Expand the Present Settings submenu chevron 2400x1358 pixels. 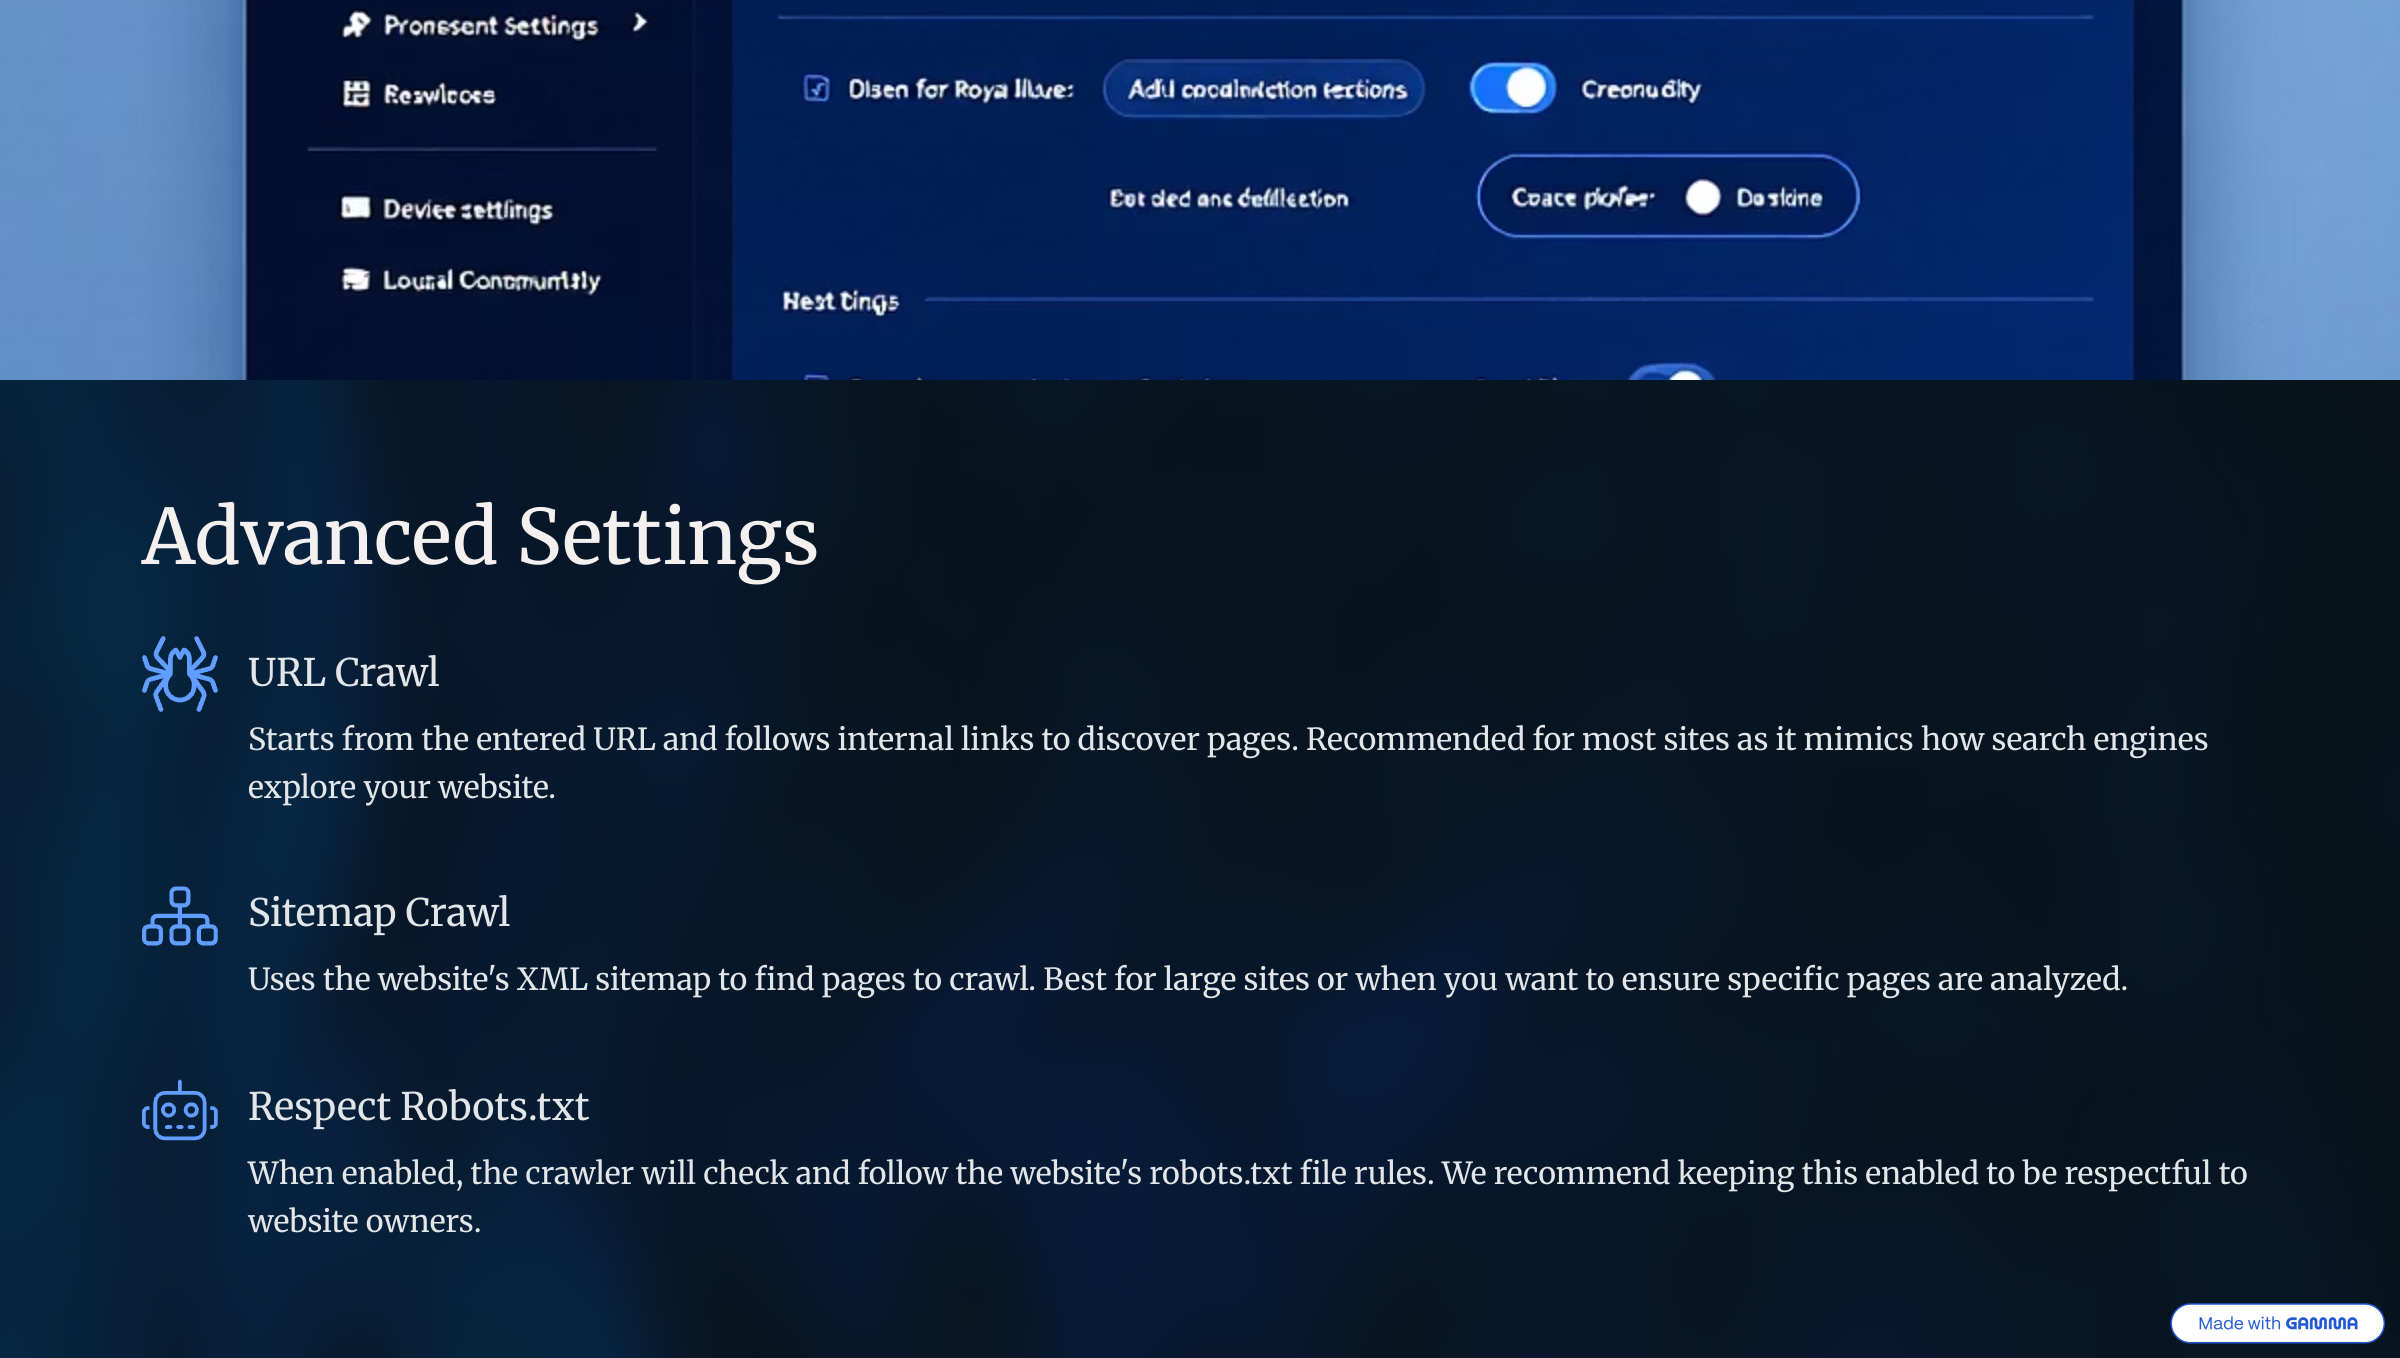pyautogui.click(x=641, y=25)
